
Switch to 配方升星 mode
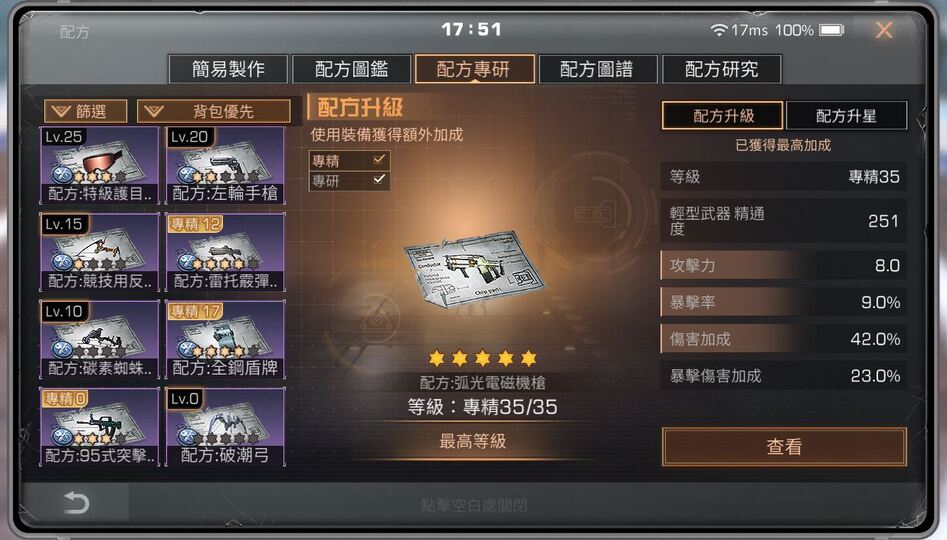coord(846,115)
